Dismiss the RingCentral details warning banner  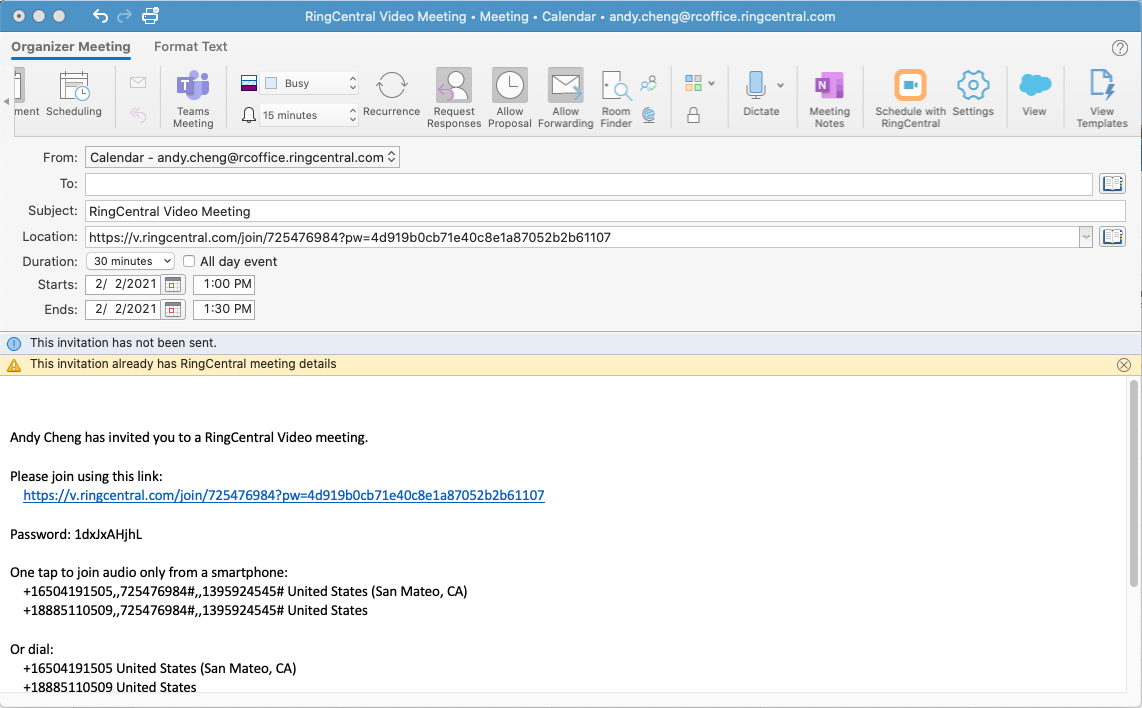(1123, 365)
